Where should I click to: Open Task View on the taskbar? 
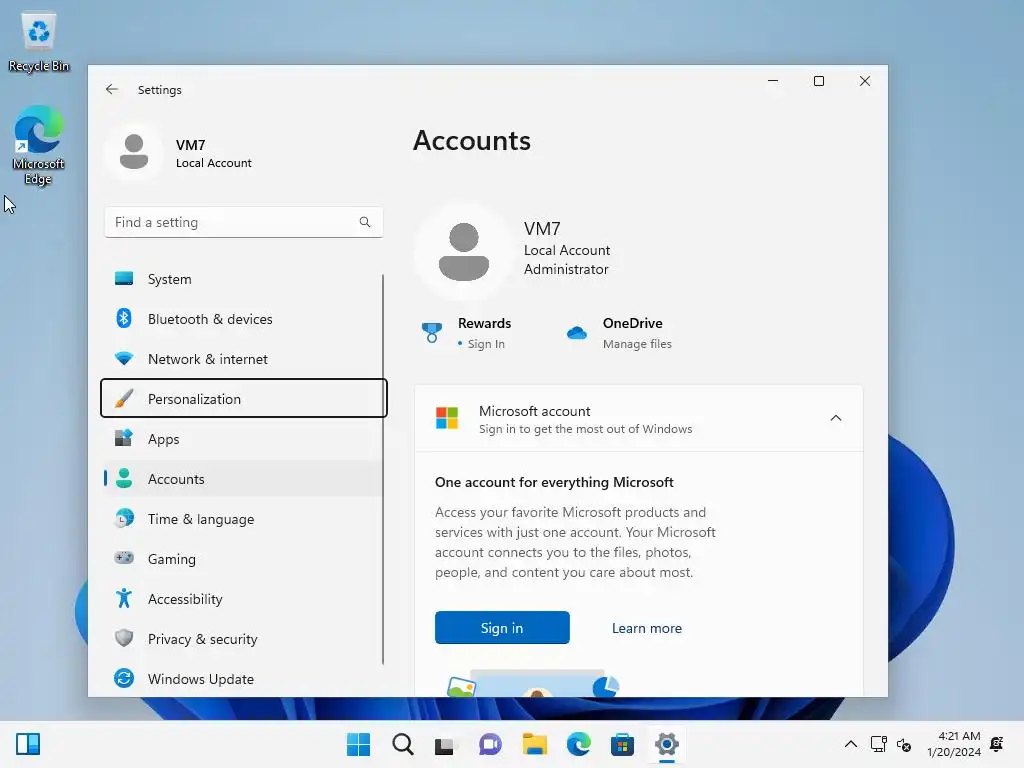445,744
